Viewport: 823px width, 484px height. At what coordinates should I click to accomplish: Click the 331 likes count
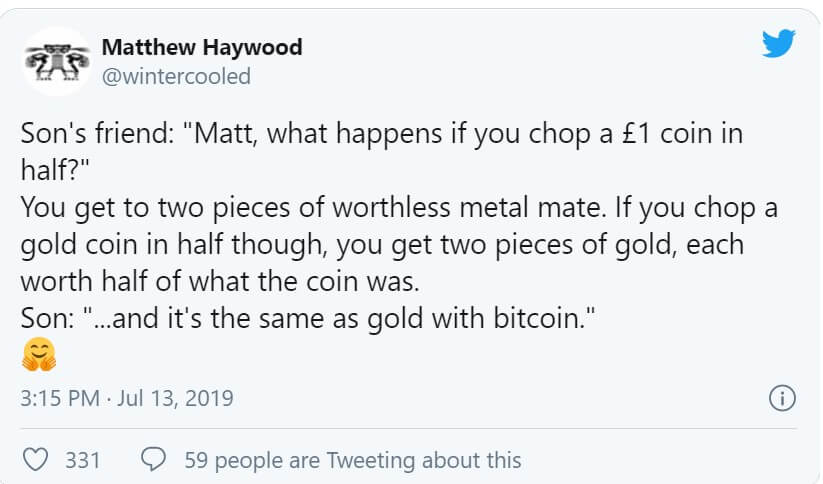coord(83,460)
